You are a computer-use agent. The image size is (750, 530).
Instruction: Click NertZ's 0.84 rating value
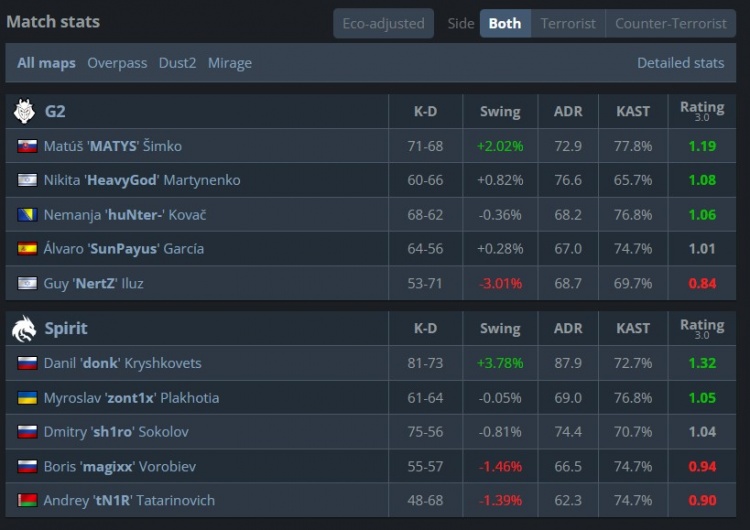coord(702,283)
